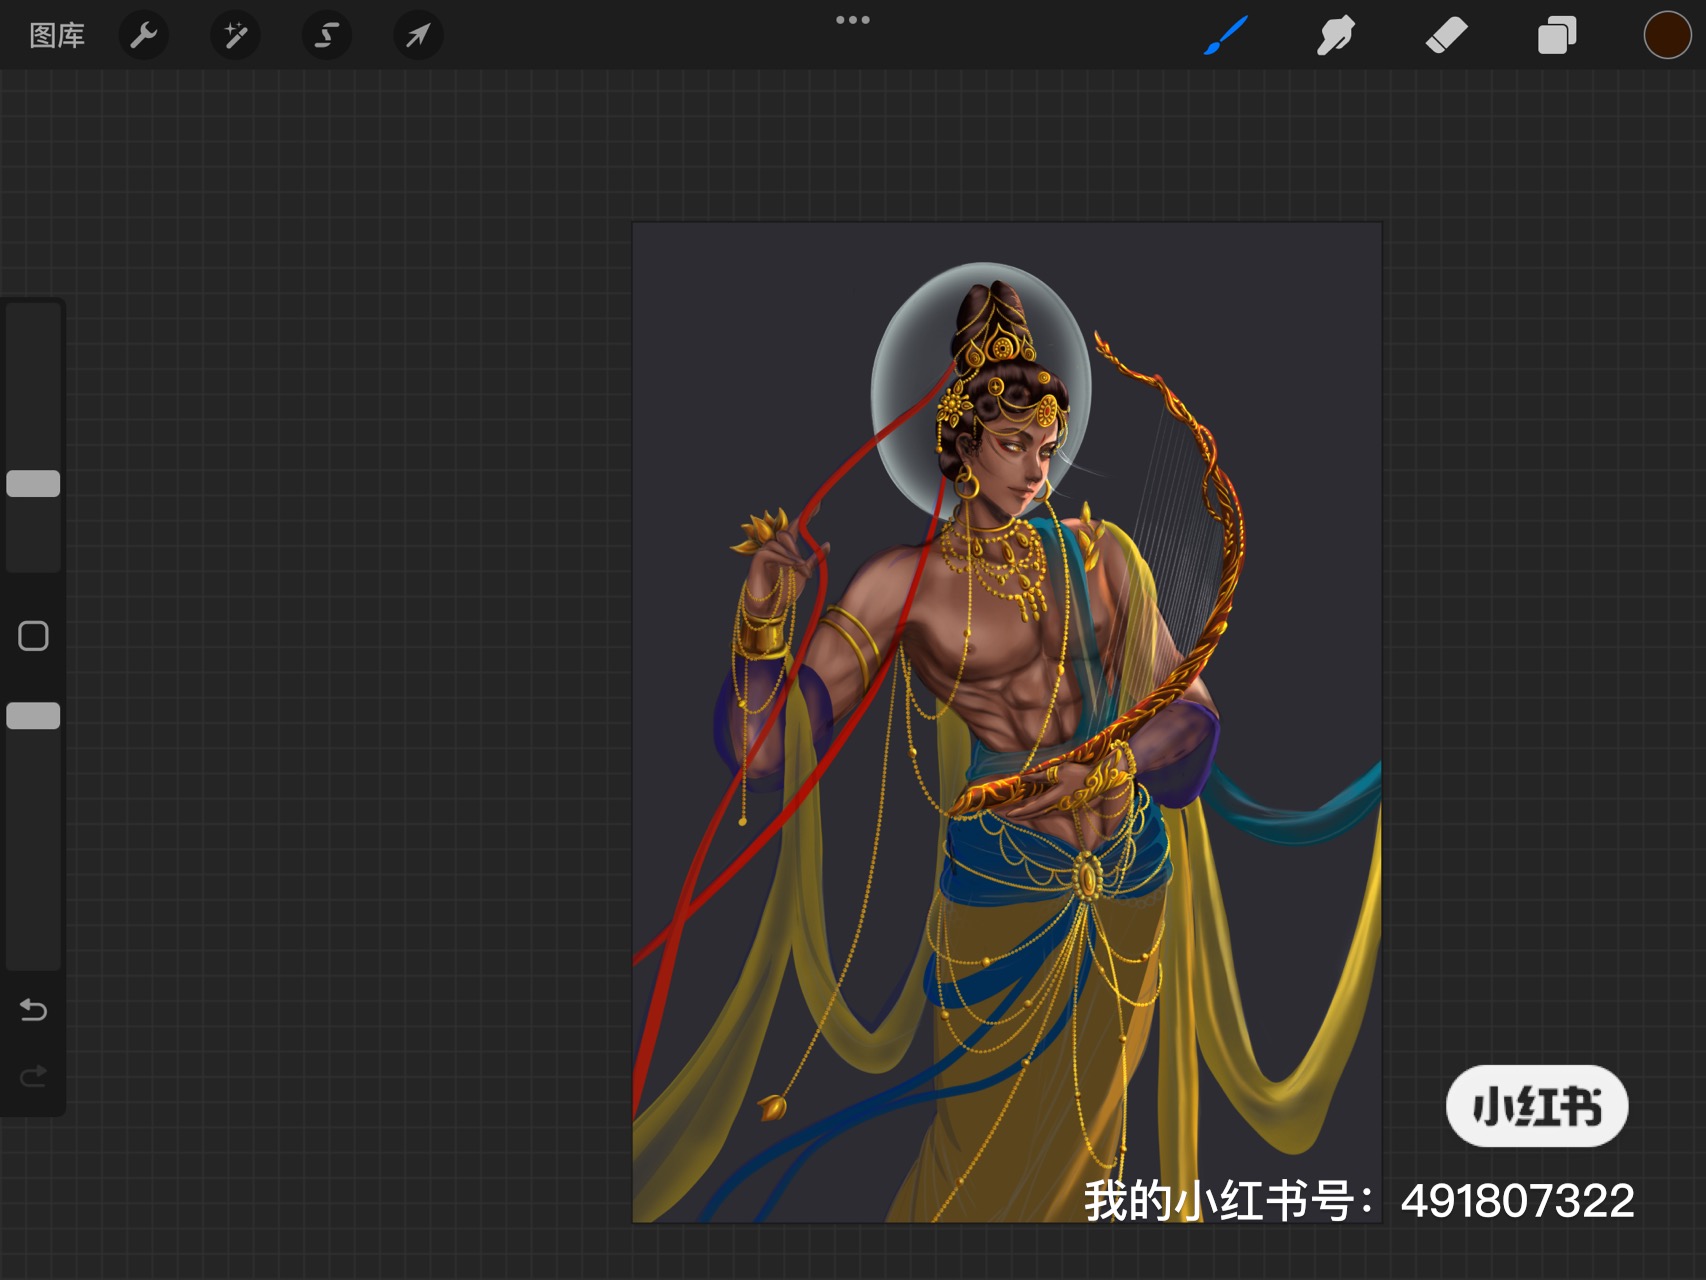1706x1280 pixels.
Task: Select the Brush paint tool
Action: coord(1226,36)
